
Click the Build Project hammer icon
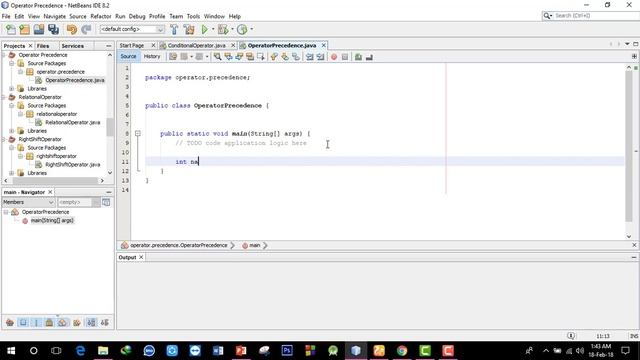click(x=174, y=29)
